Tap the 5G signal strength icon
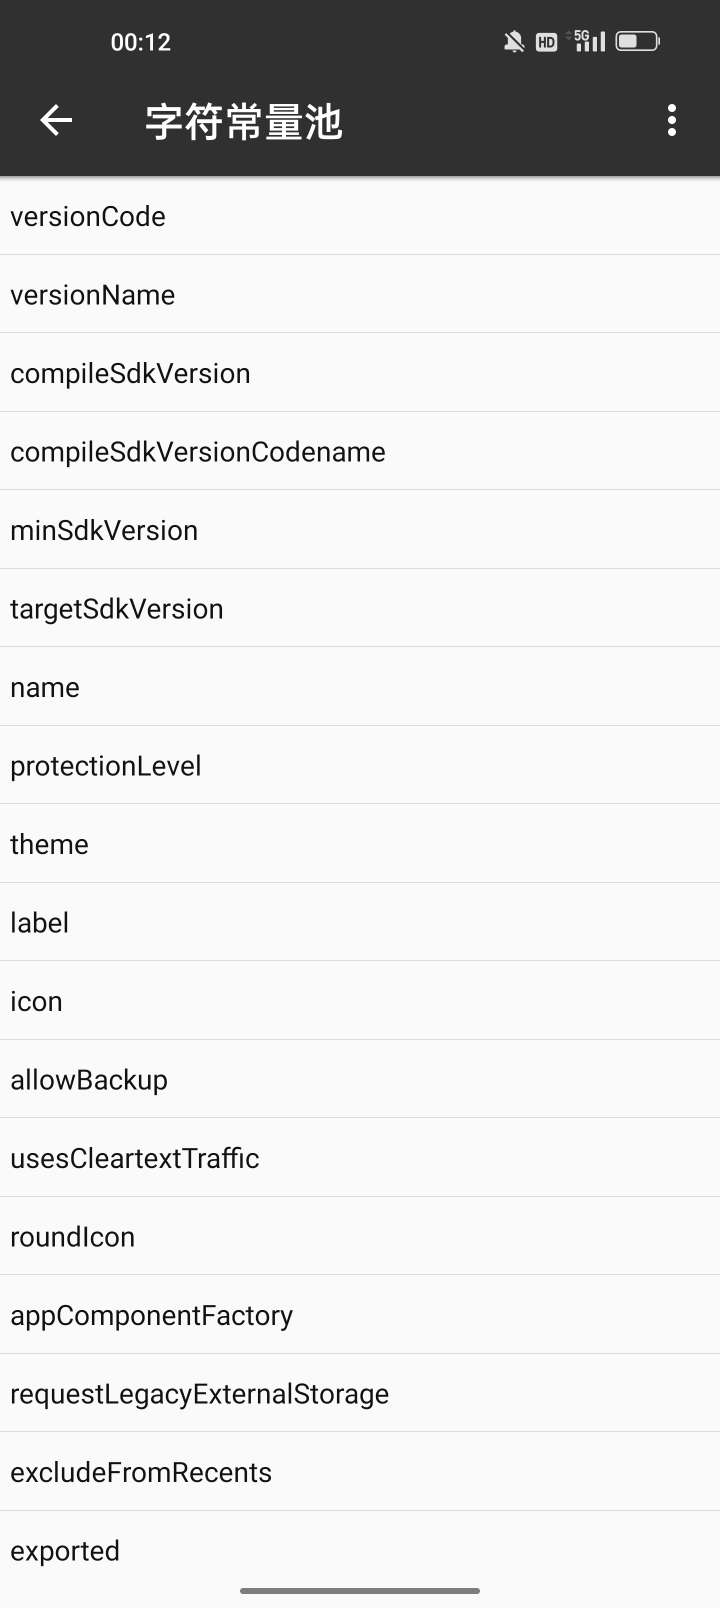 click(x=587, y=41)
